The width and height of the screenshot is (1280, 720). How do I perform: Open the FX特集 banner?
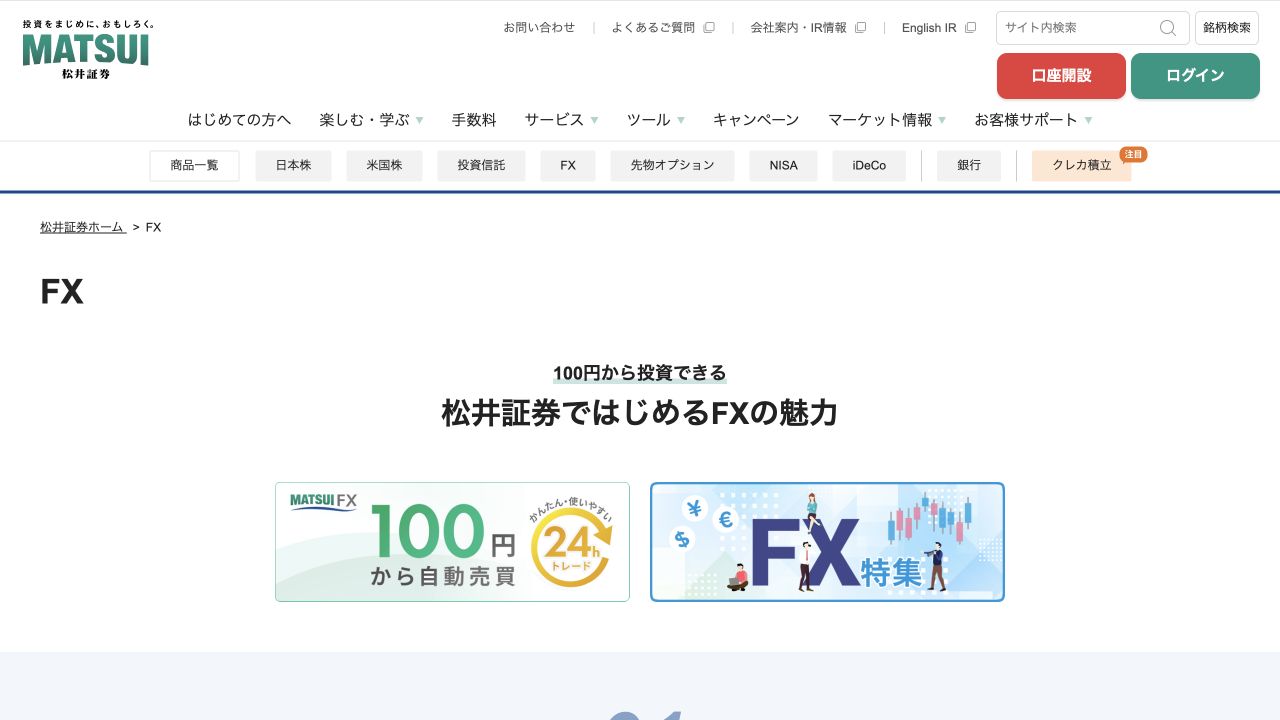pos(827,542)
